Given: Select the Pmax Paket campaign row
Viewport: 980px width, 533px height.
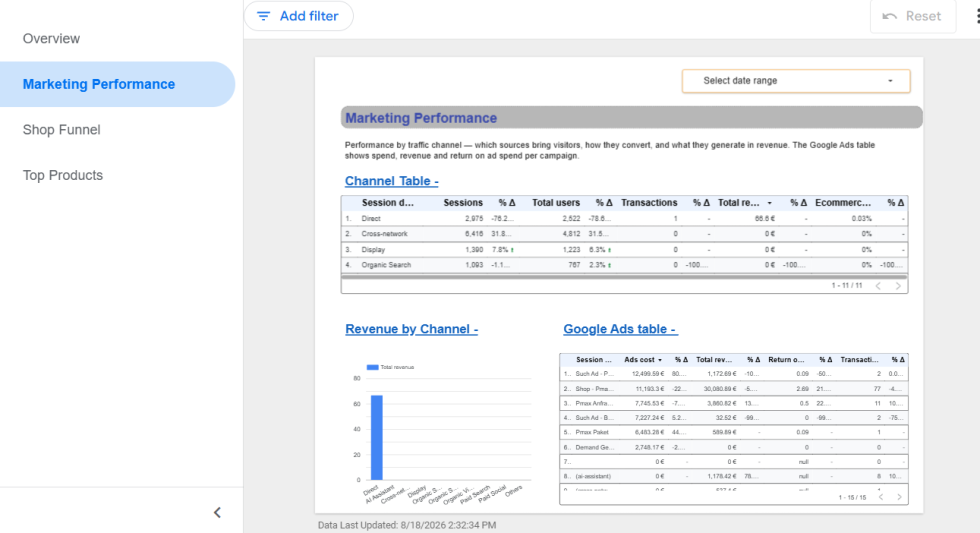Looking at the screenshot, I should [x=733, y=432].
